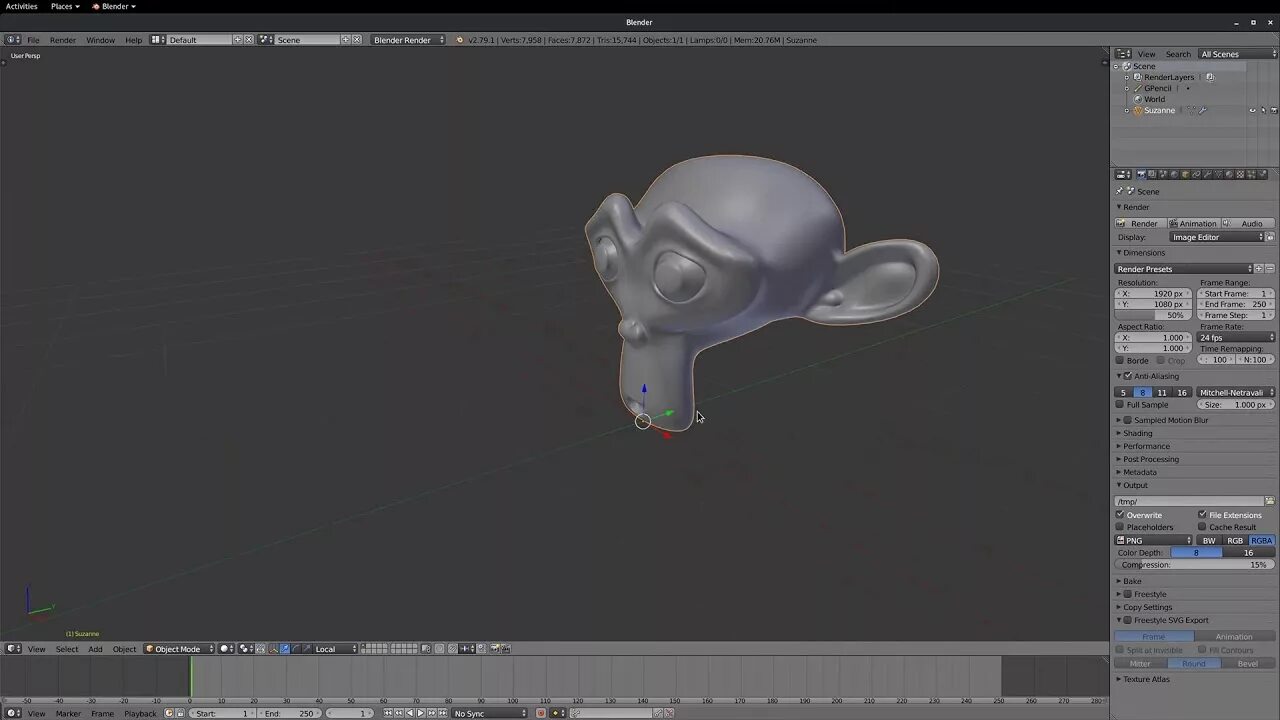The image size is (1280, 720).
Task: Click the remove render preset minus icon
Action: (x=1270, y=269)
